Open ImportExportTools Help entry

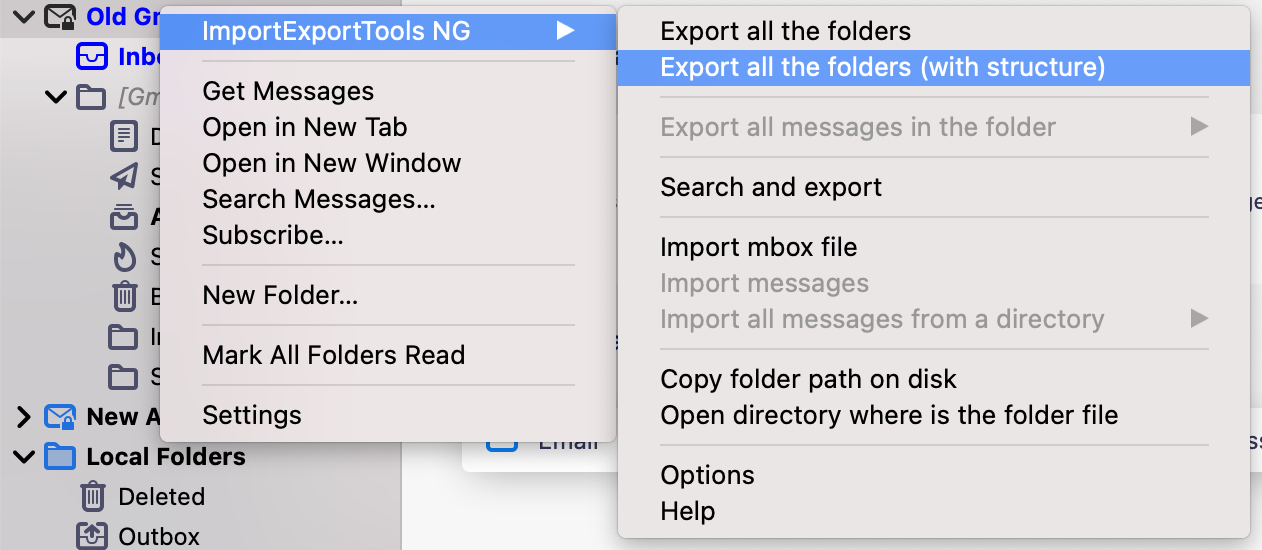click(x=688, y=511)
